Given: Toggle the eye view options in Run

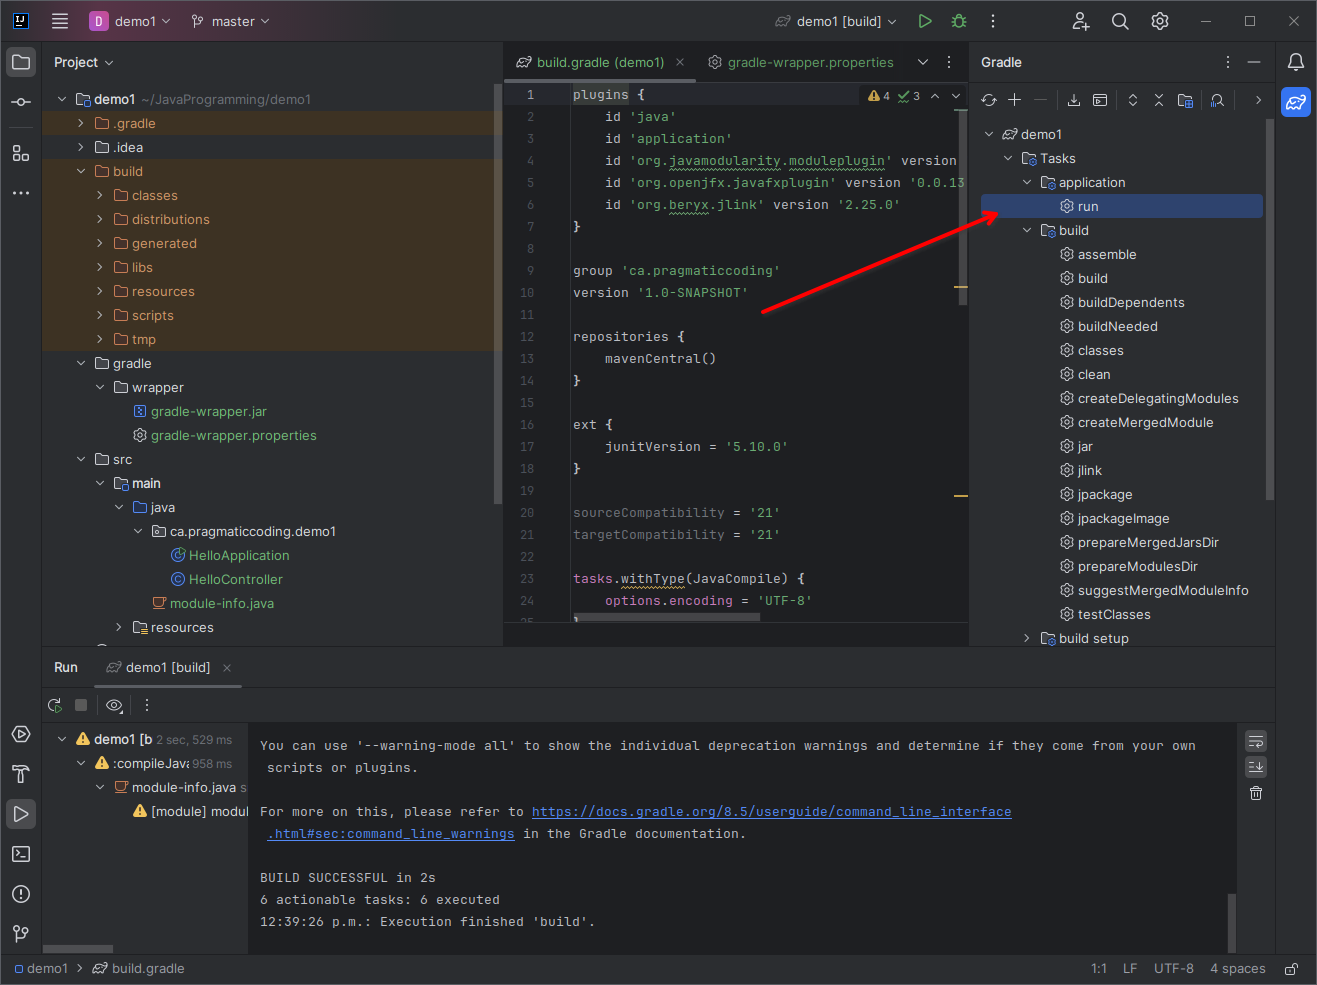Looking at the screenshot, I should pyautogui.click(x=114, y=705).
